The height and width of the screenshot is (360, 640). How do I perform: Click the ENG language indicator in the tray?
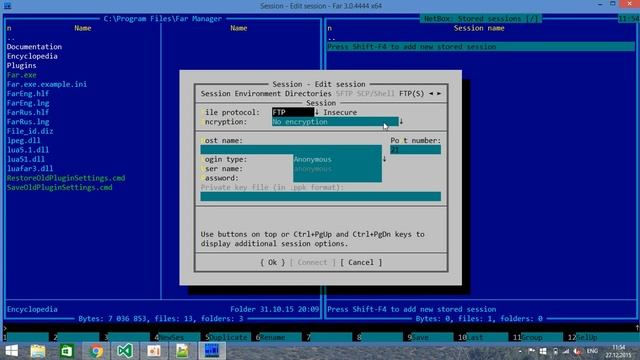click(x=592, y=351)
